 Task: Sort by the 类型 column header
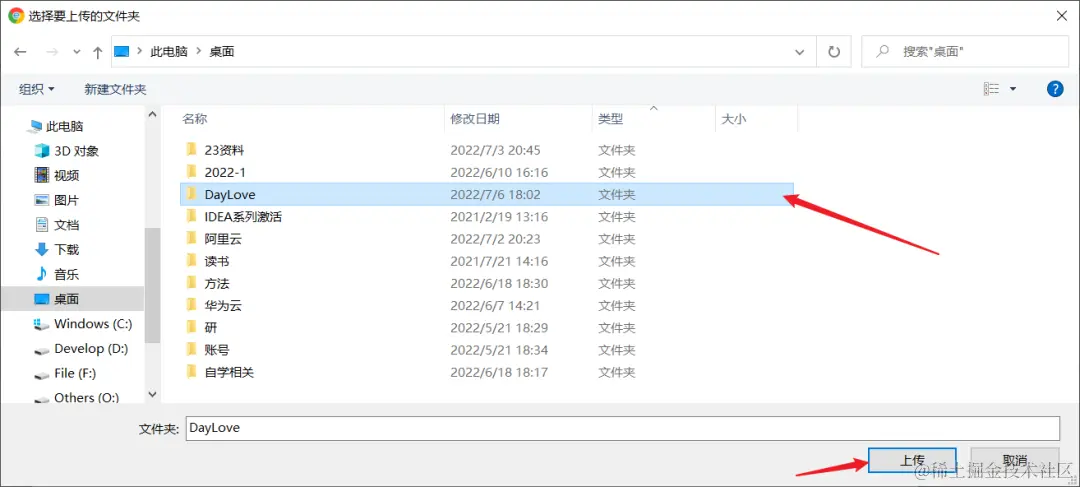tap(610, 118)
